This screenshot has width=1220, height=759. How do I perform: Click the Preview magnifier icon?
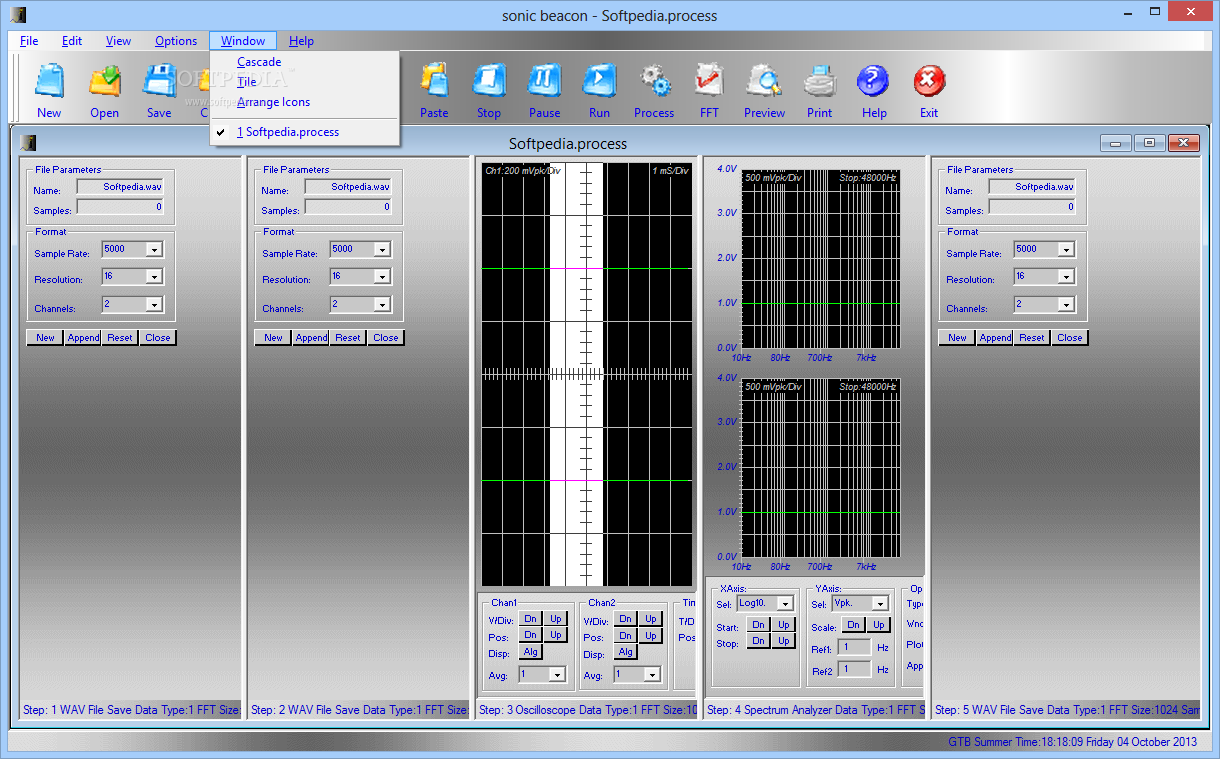click(764, 81)
